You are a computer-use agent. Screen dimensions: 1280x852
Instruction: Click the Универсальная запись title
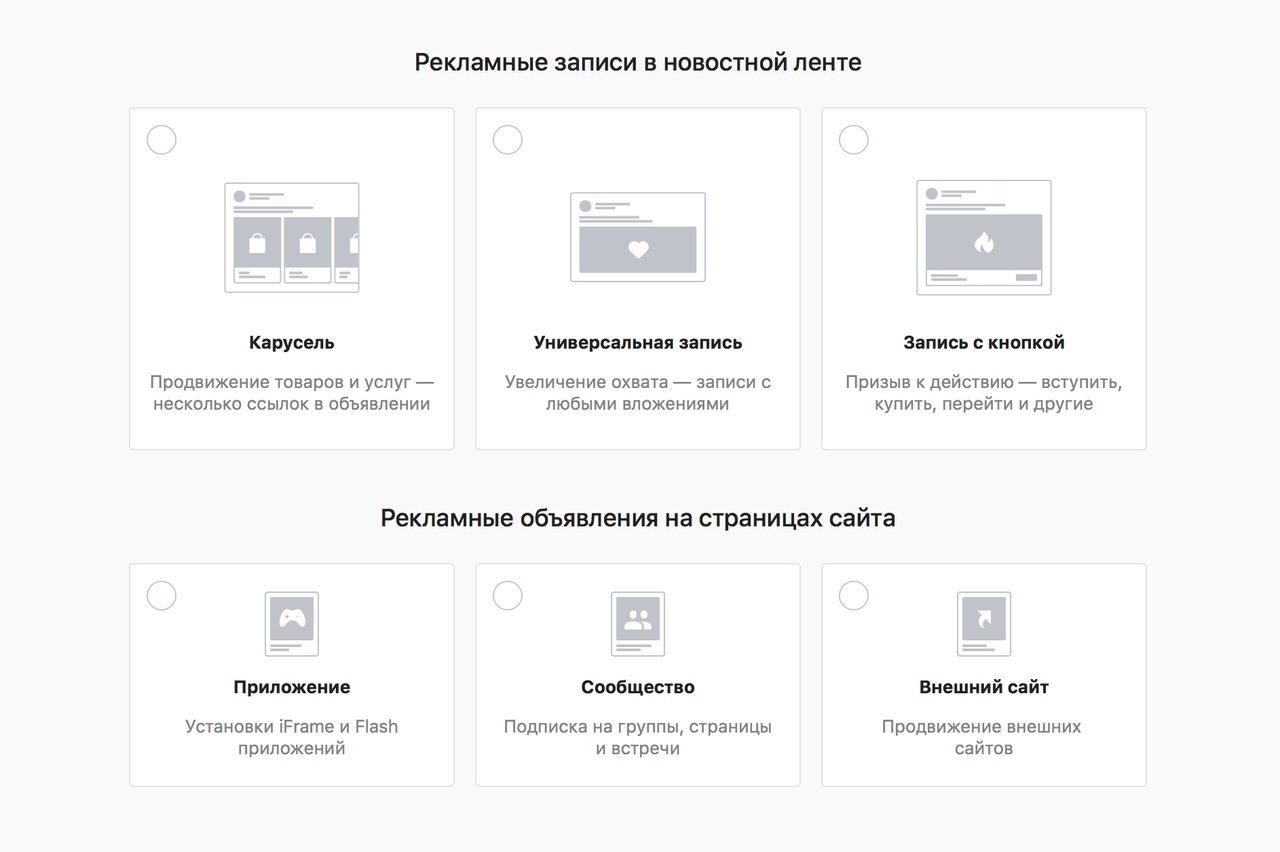[x=638, y=343]
